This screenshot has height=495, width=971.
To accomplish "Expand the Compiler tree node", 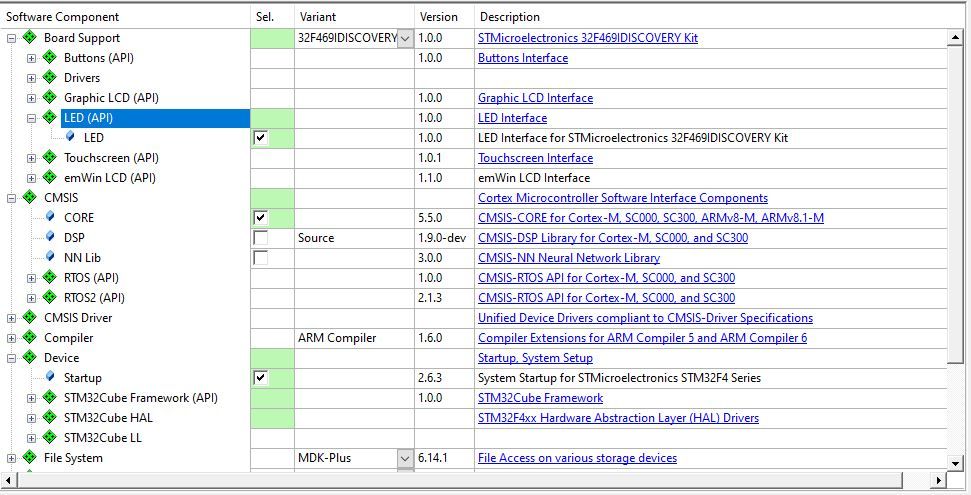I will pyautogui.click(x=11, y=338).
